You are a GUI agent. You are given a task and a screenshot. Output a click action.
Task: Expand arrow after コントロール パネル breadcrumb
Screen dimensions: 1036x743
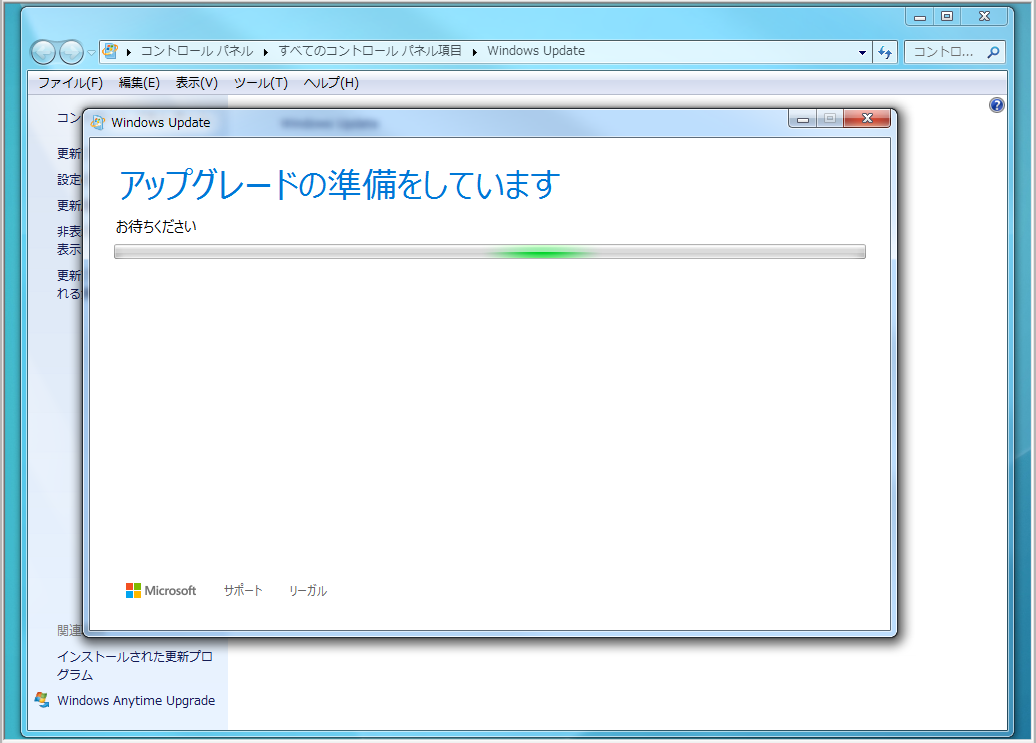(266, 52)
